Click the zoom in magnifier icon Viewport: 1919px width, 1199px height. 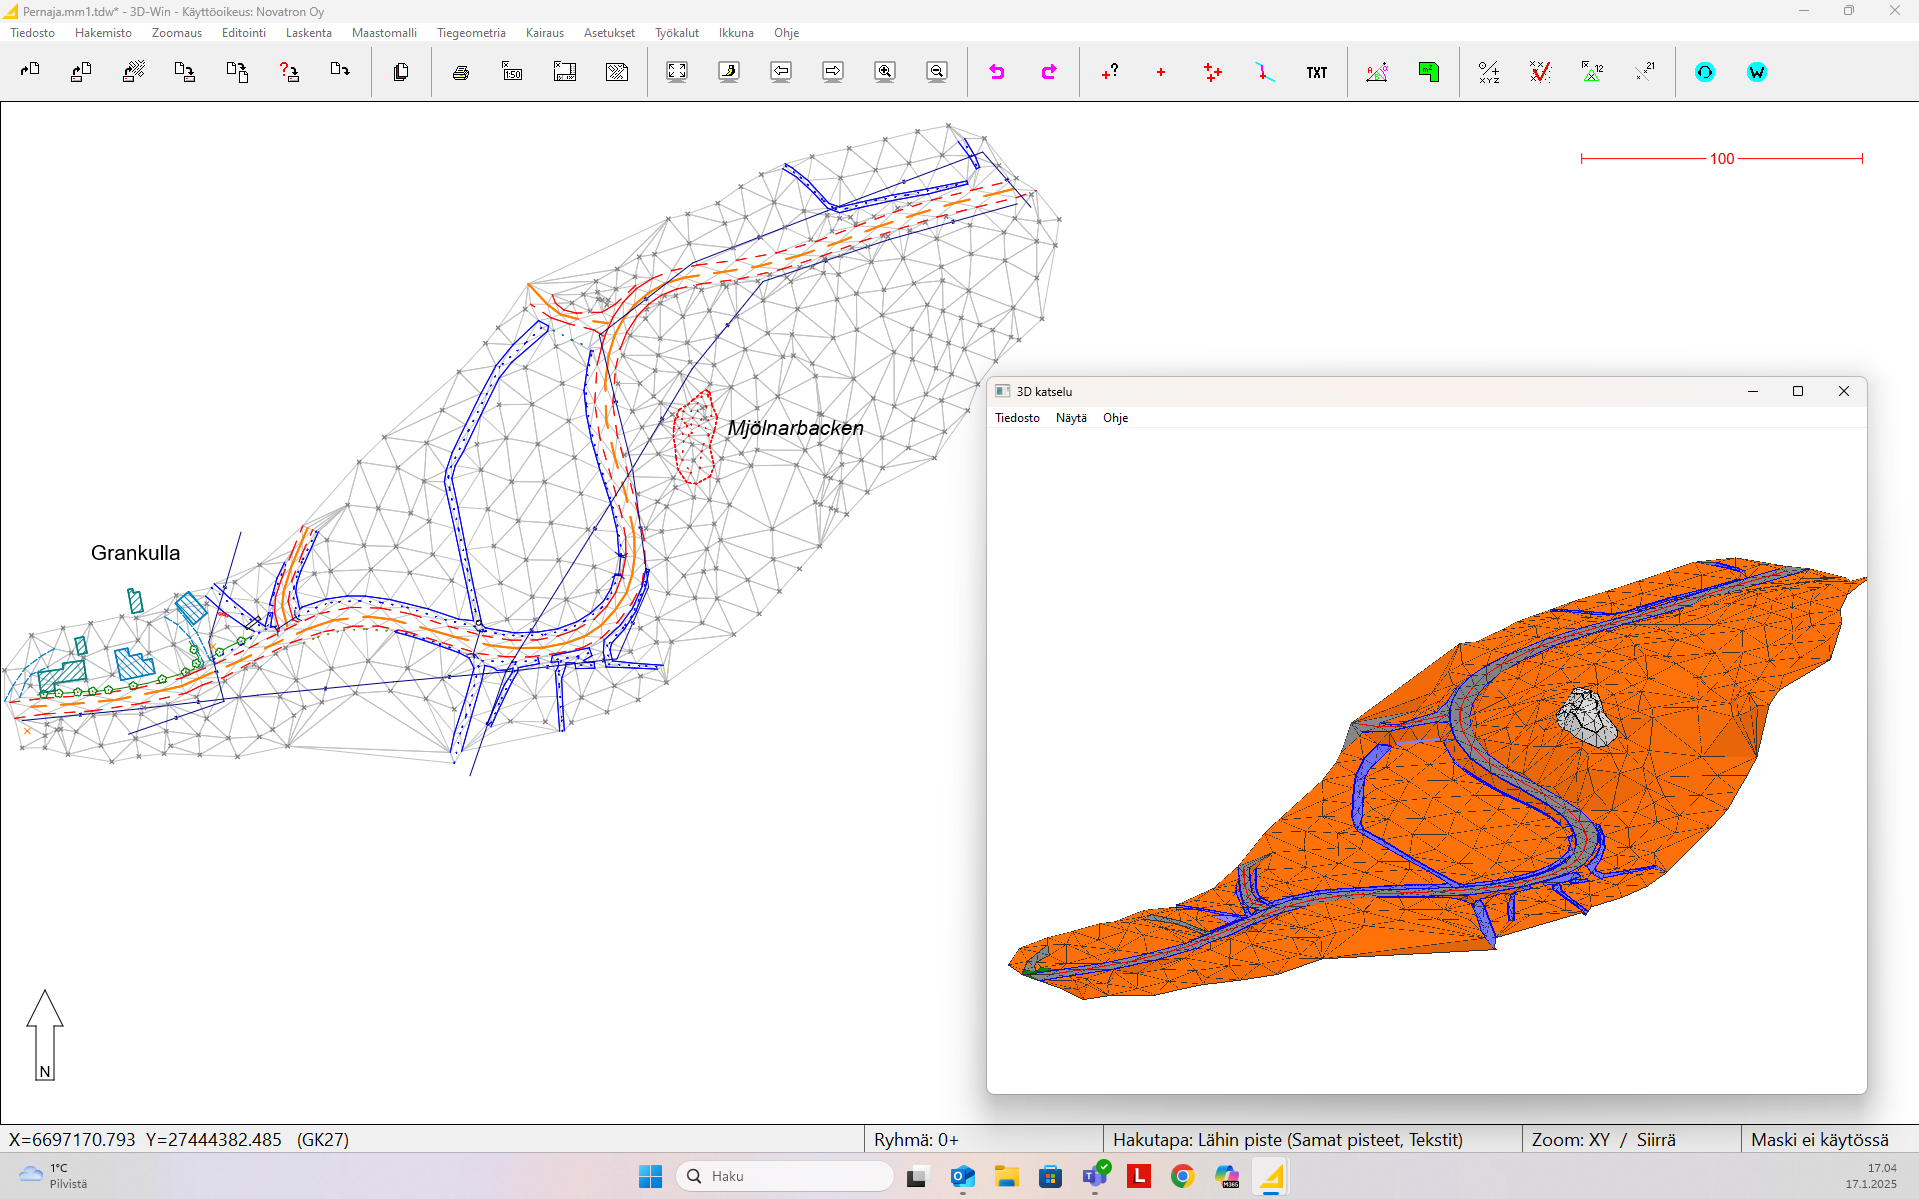click(x=885, y=72)
